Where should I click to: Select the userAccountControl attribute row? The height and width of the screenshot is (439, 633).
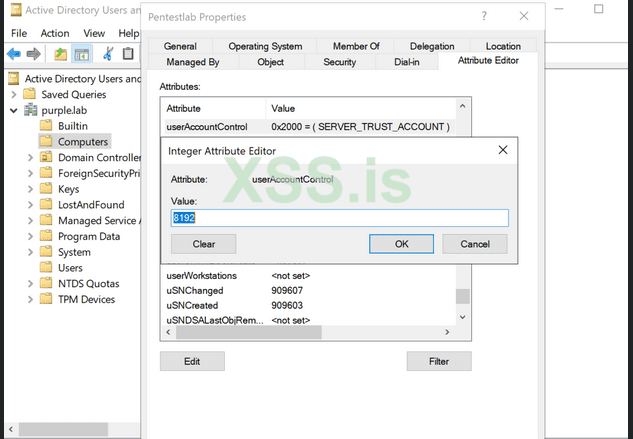[x=310, y=127]
